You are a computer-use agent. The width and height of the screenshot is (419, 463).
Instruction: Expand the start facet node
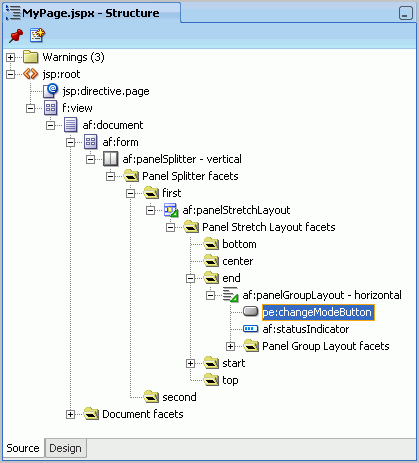pos(190,363)
